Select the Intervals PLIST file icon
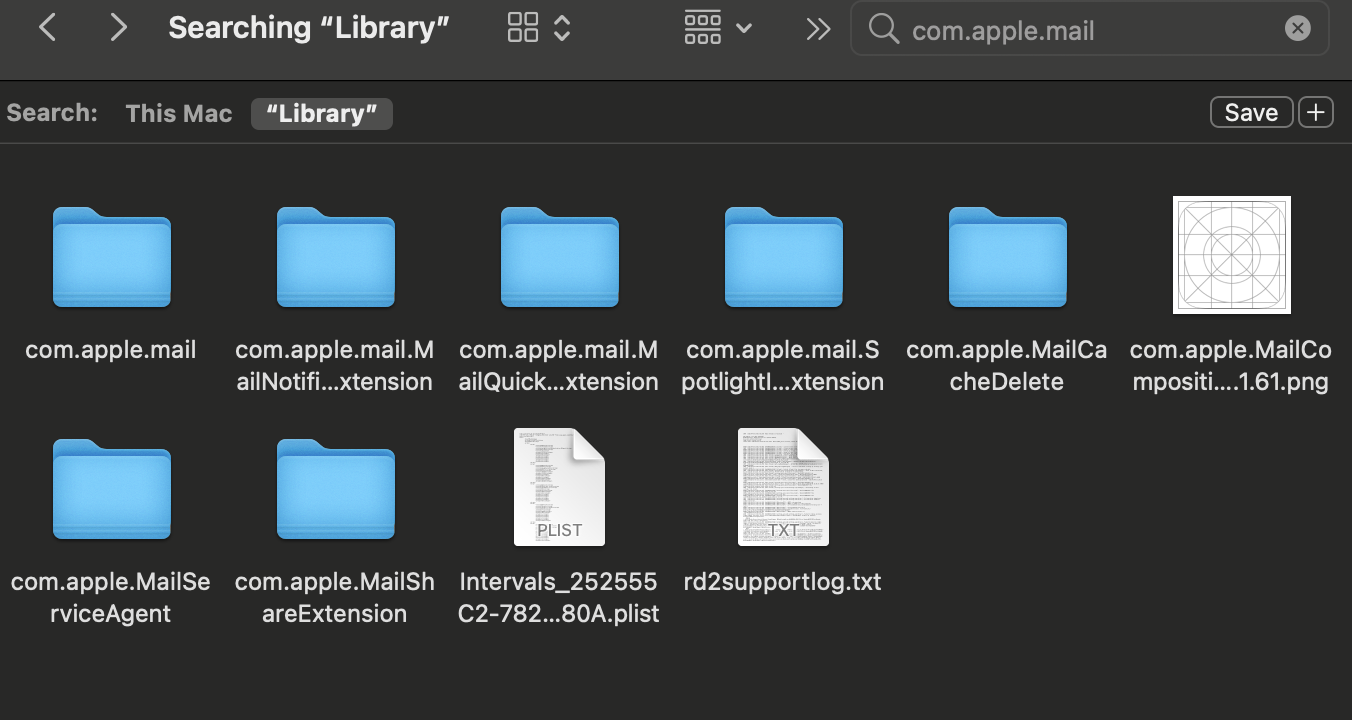Image resolution: width=1352 pixels, height=720 pixels. click(x=560, y=487)
